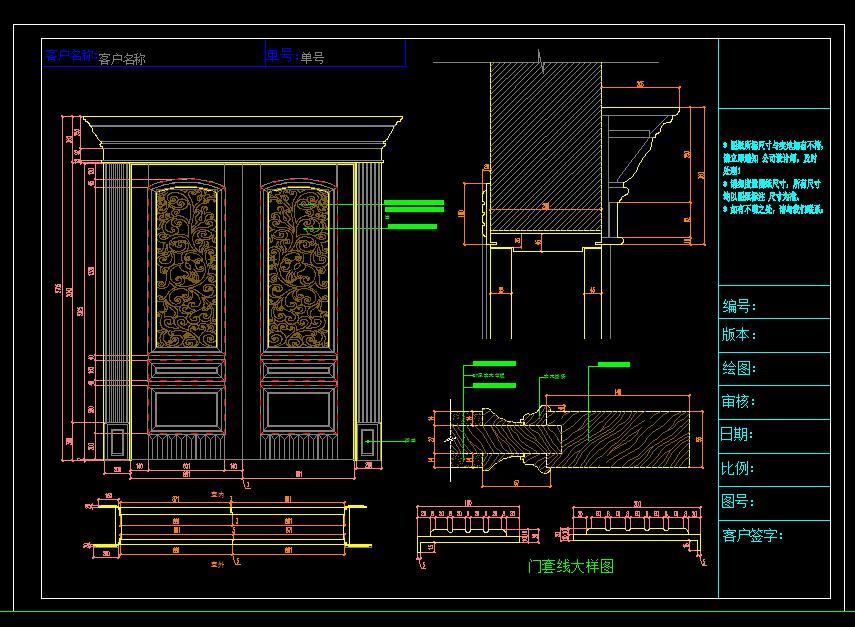This screenshot has width=855, height=627.
Task: Click the right door carved scroll panel
Action: [x=298, y=267]
